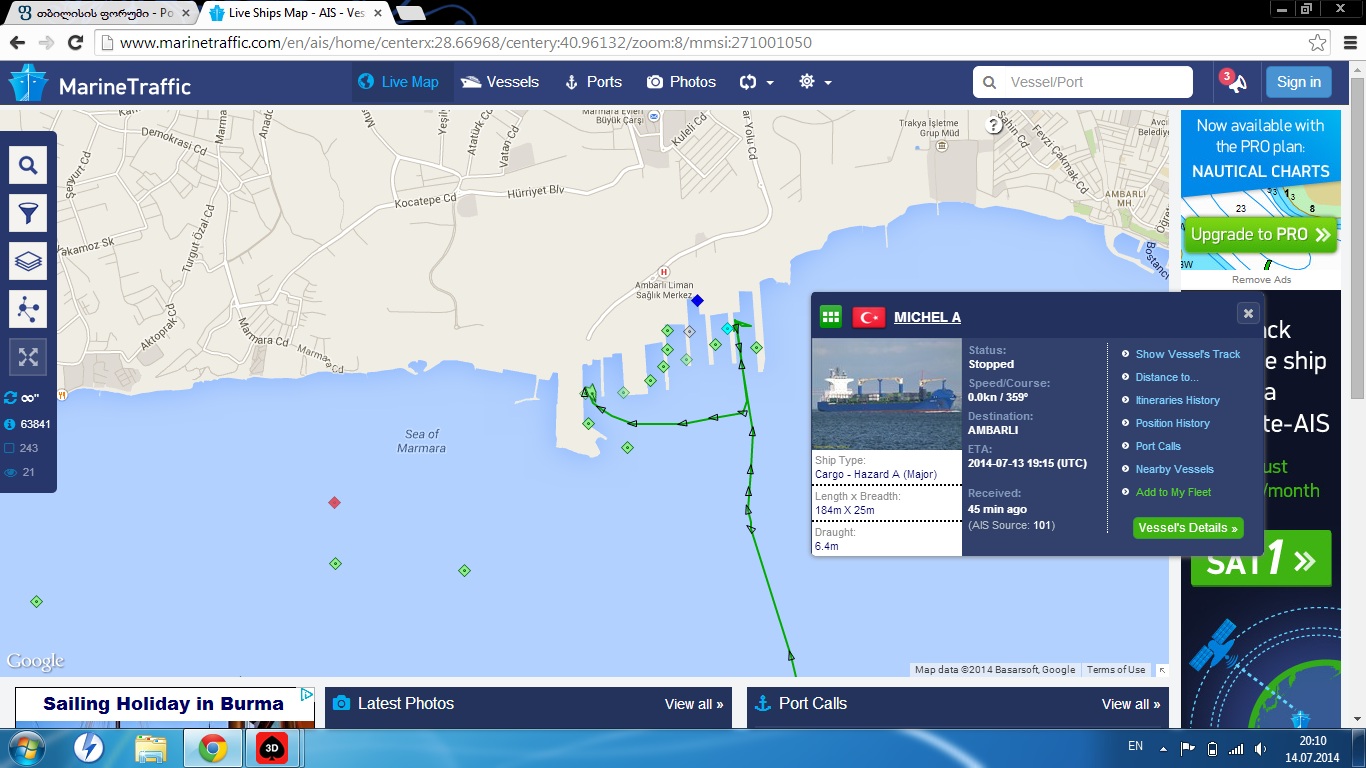Toggle fullscreen map with the expand arrows
The height and width of the screenshot is (768, 1366).
pos(28,357)
